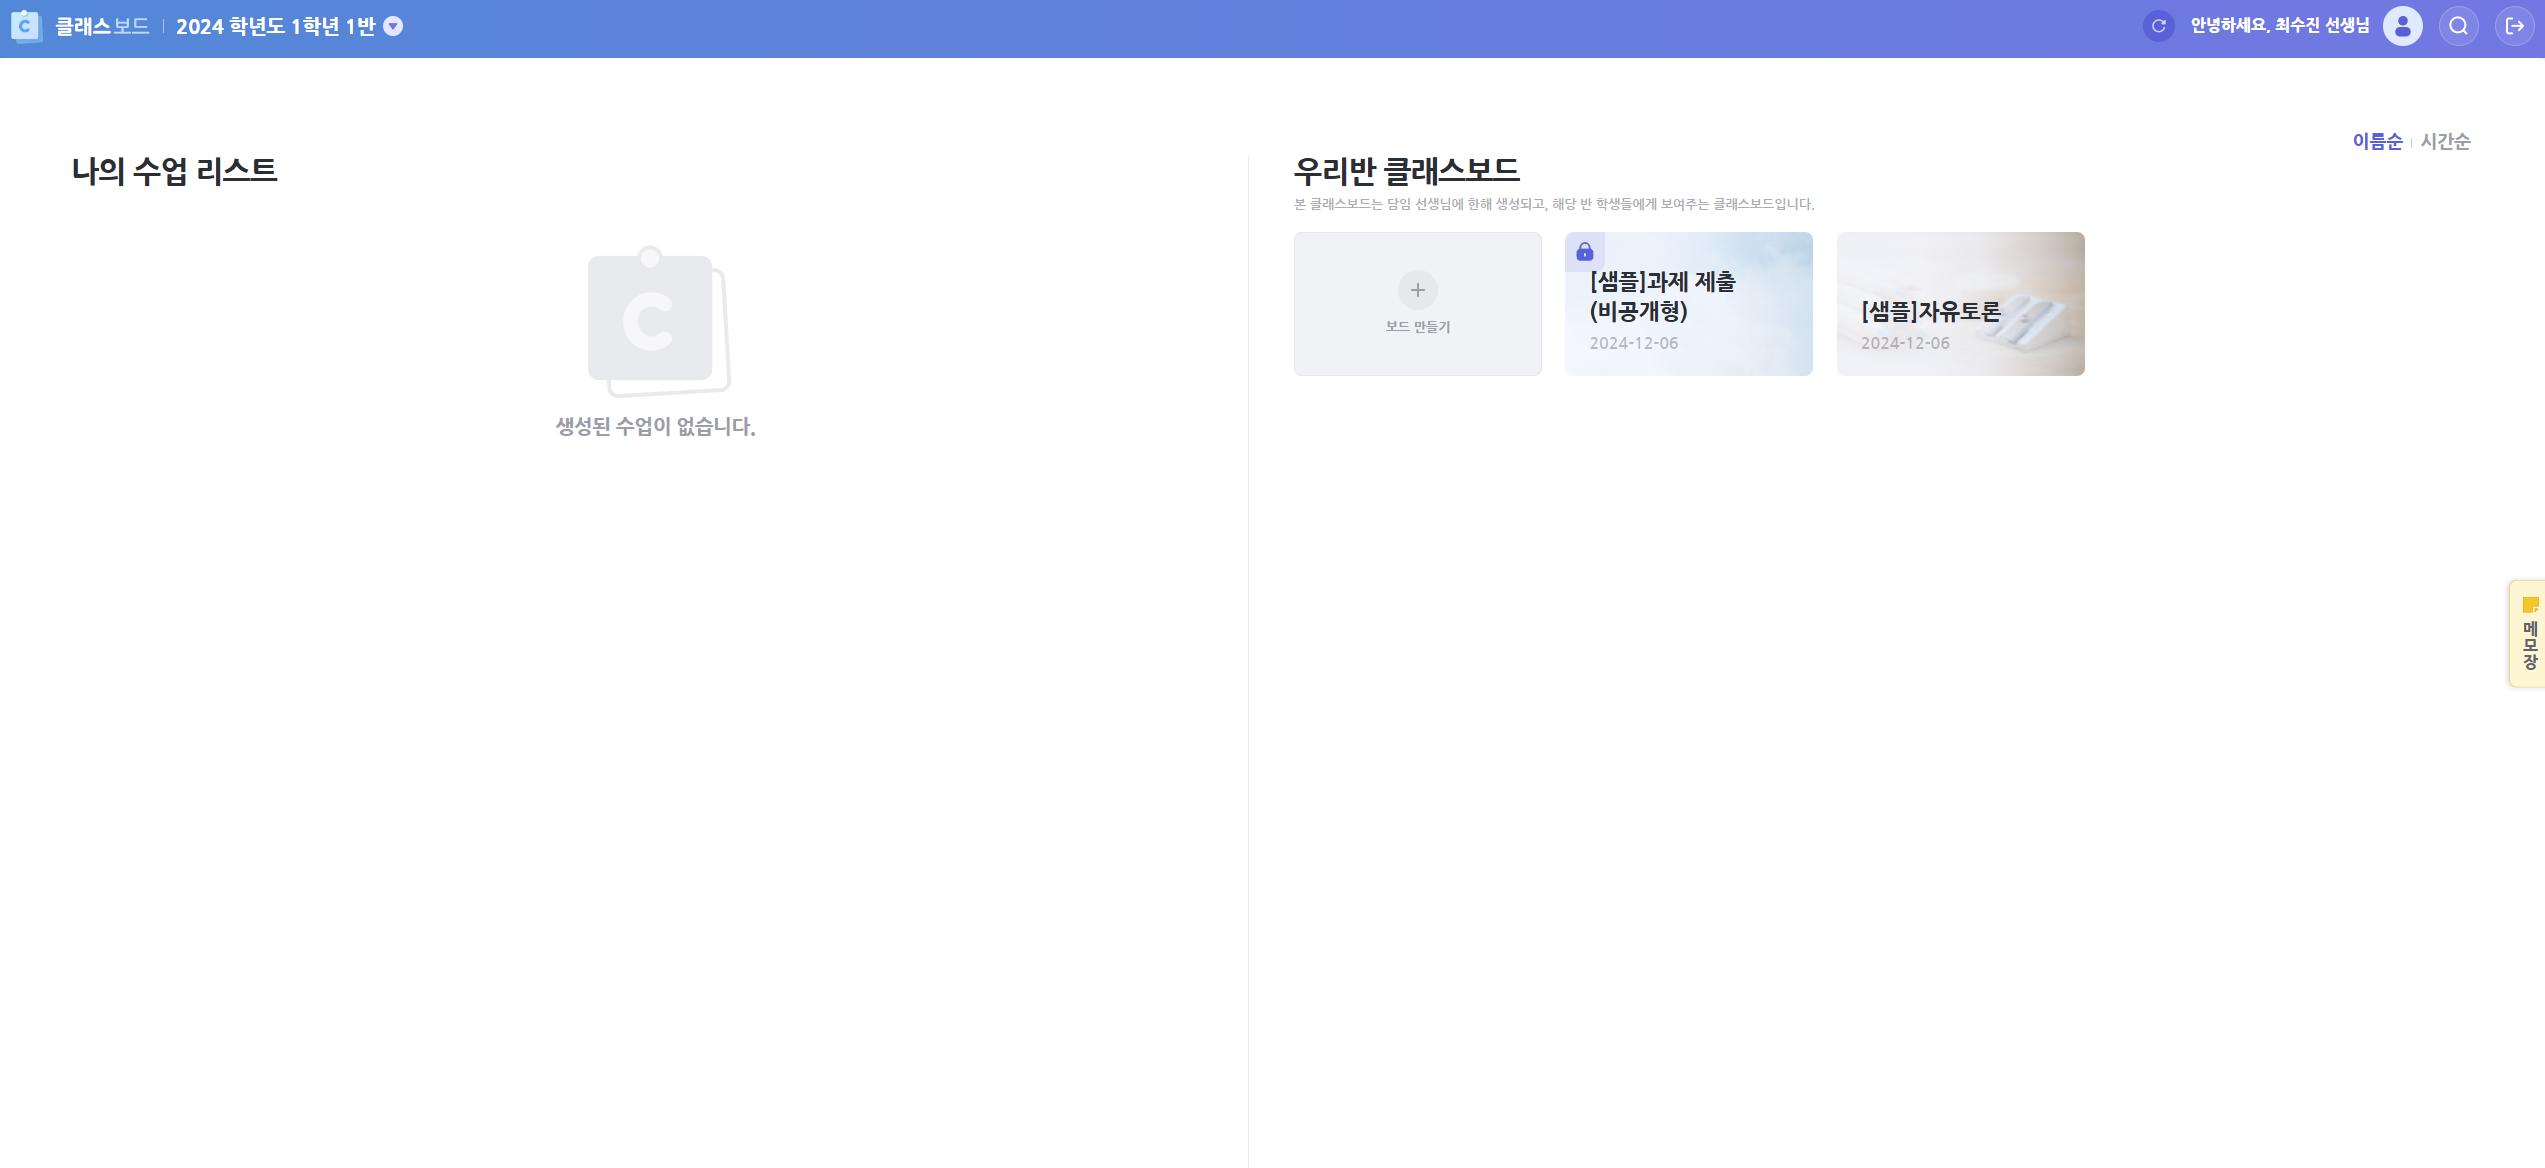This screenshot has width=2545, height=1168.
Task: Open the [샘플]자유토론 board card
Action: click(x=1960, y=304)
